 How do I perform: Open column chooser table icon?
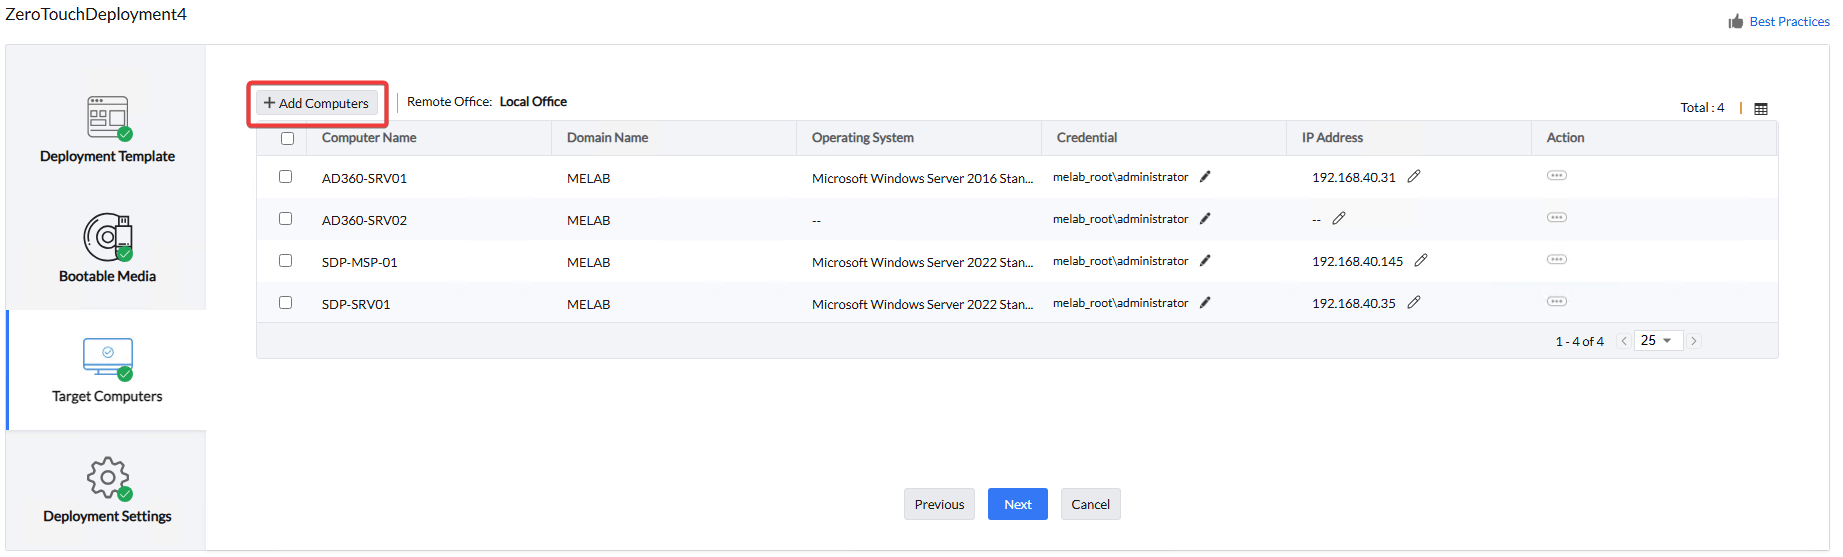pyautogui.click(x=1761, y=109)
